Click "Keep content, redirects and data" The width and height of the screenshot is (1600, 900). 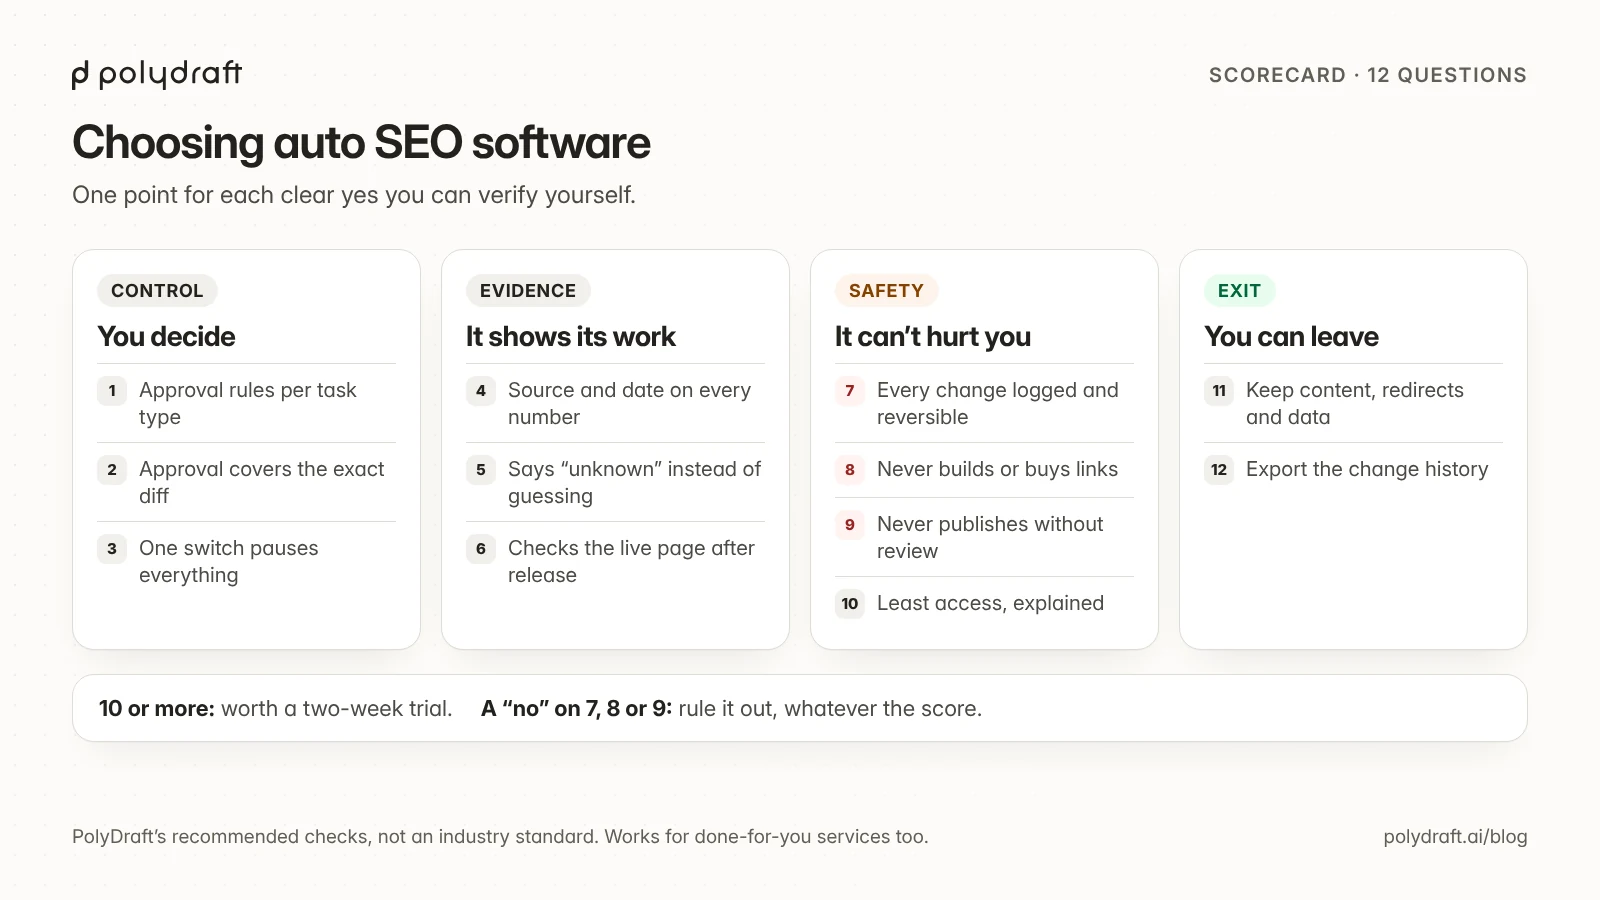pos(1353,403)
